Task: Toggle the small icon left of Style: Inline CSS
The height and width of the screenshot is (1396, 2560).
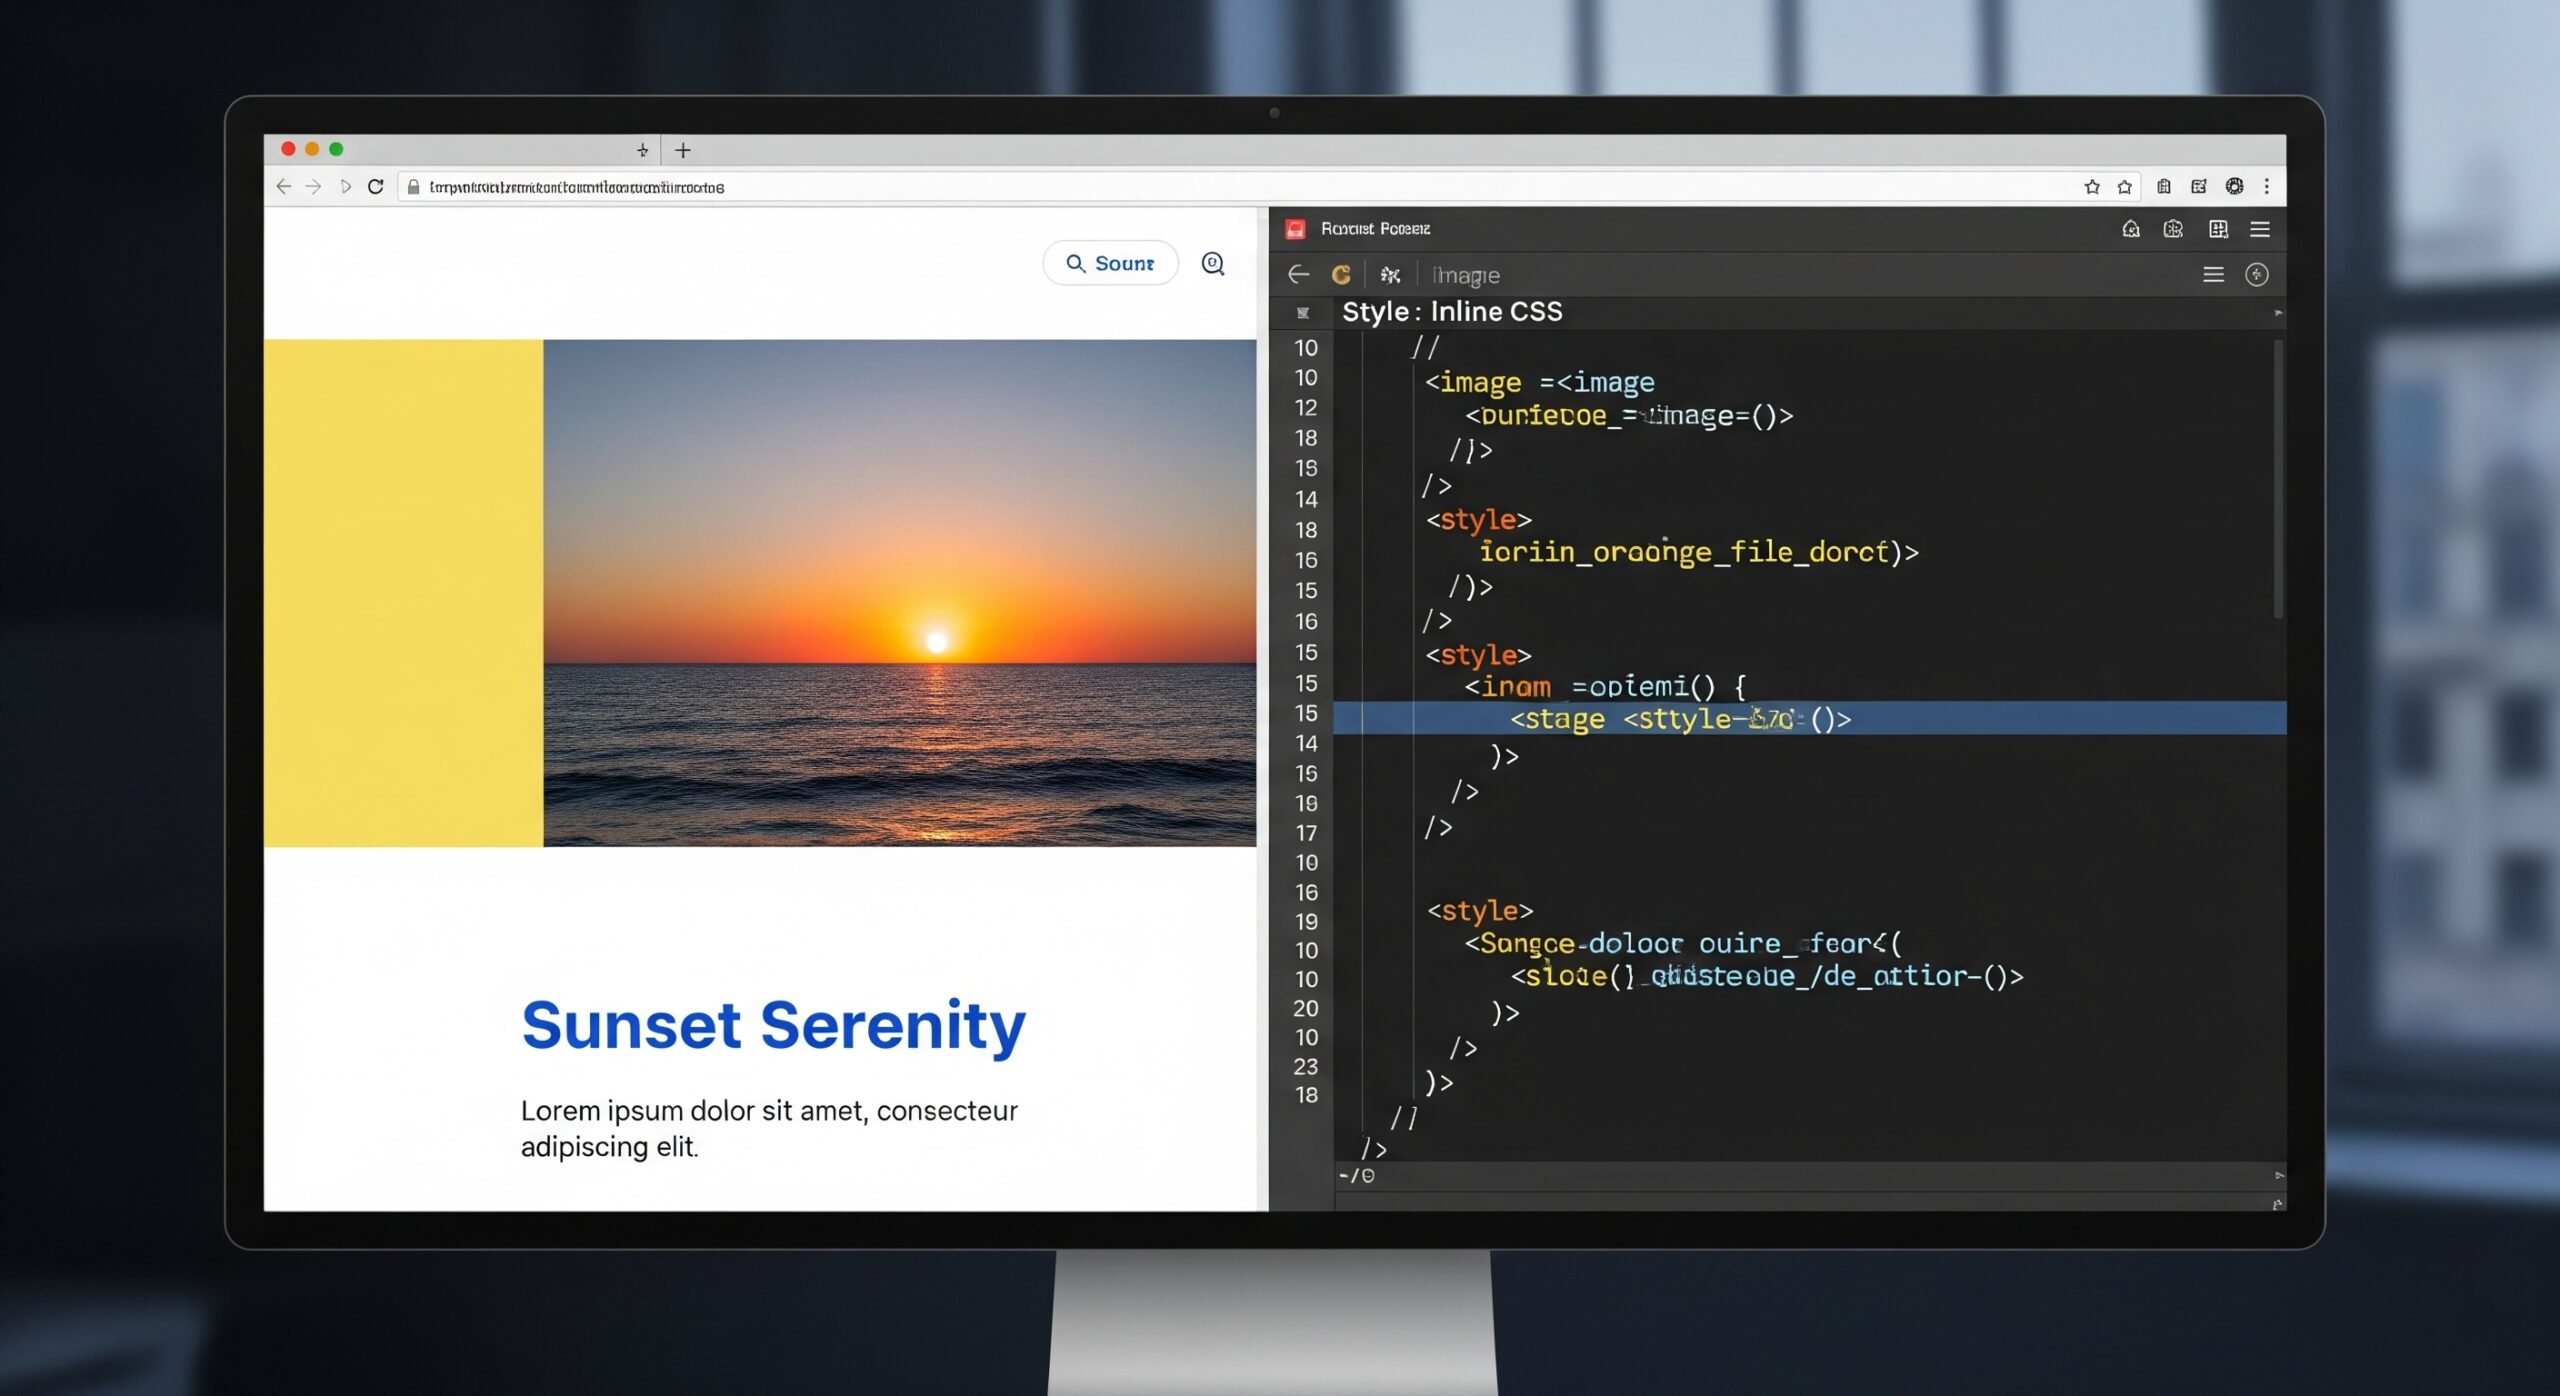Action: click(x=1302, y=313)
